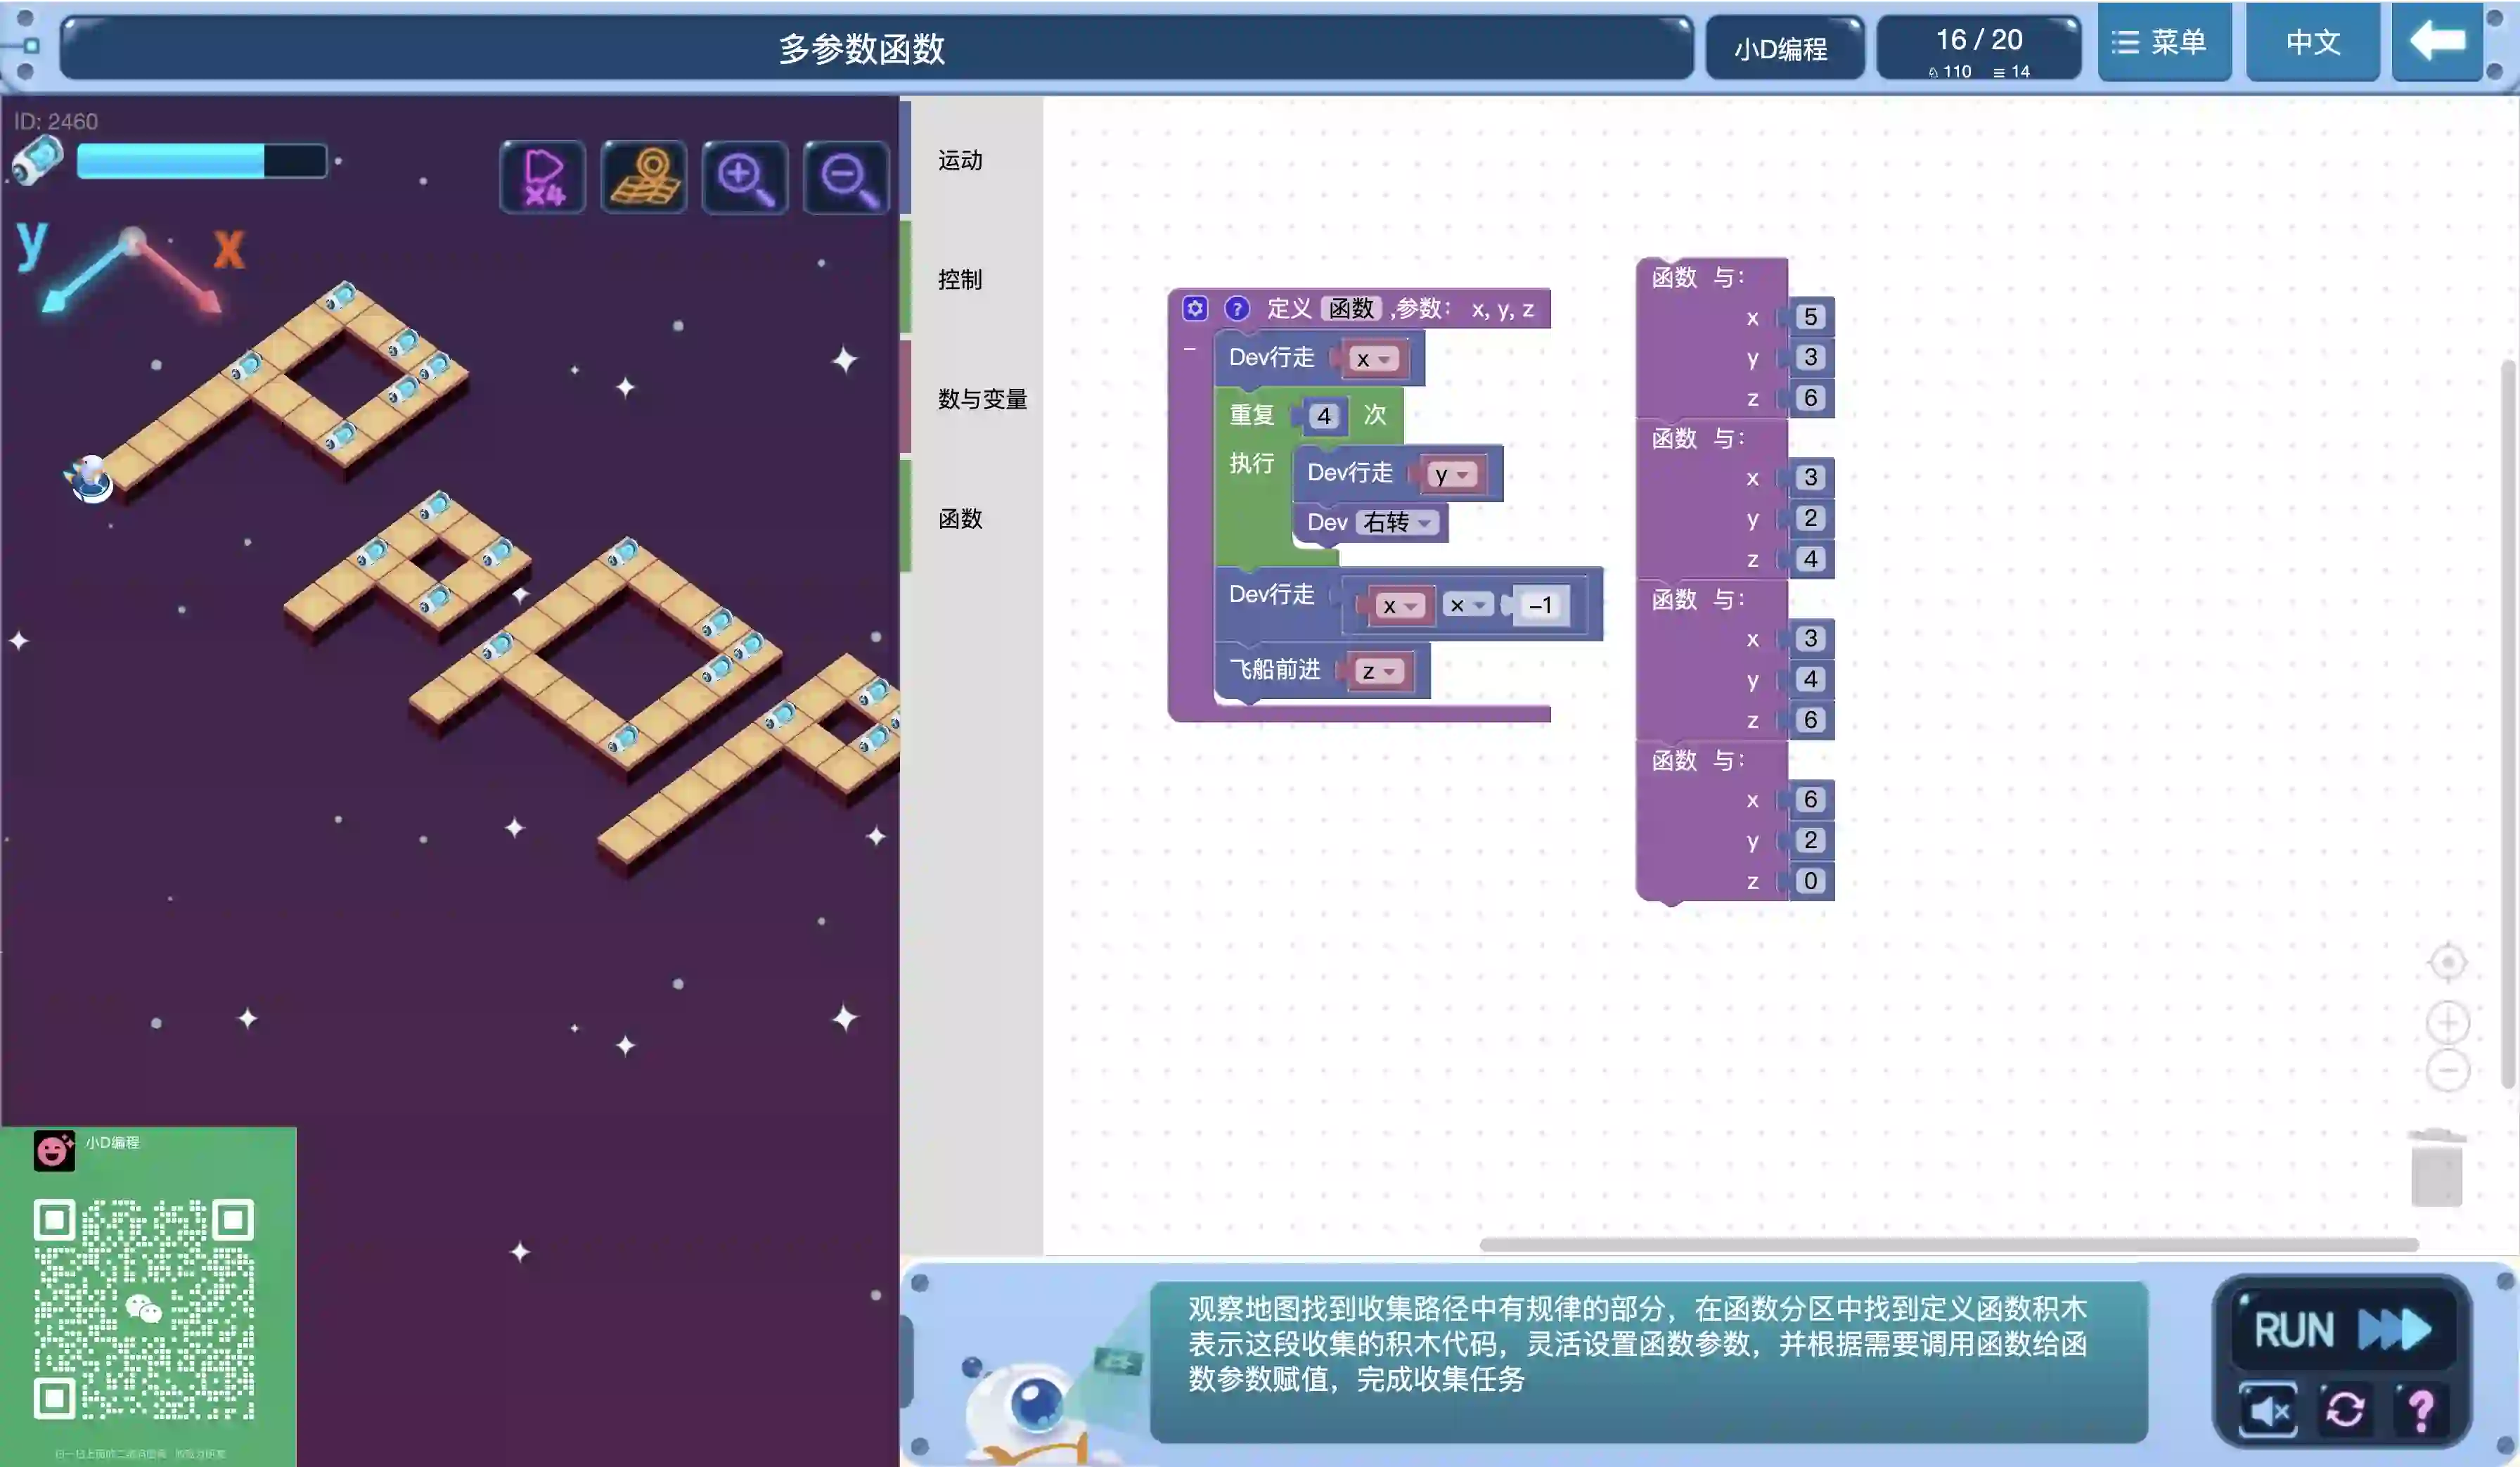
Task: Center the workspace with the crosshair icon
Action: coord(2447,962)
